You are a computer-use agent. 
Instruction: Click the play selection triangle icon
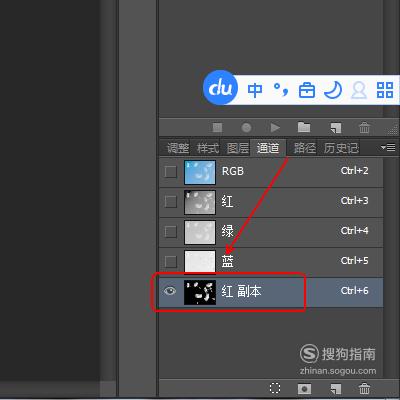pyautogui.click(x=275, y=127)
